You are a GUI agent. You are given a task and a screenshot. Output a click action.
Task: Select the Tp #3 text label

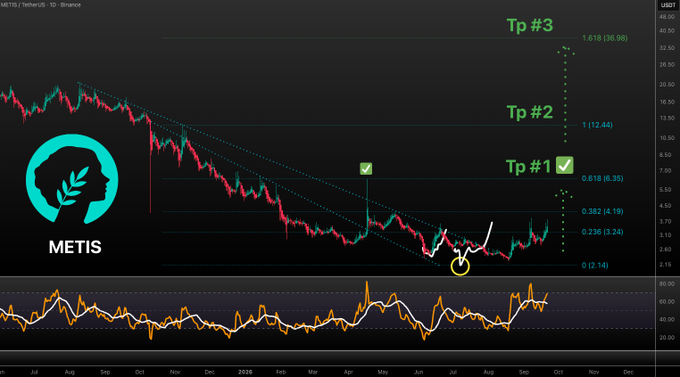coord(530,25)
